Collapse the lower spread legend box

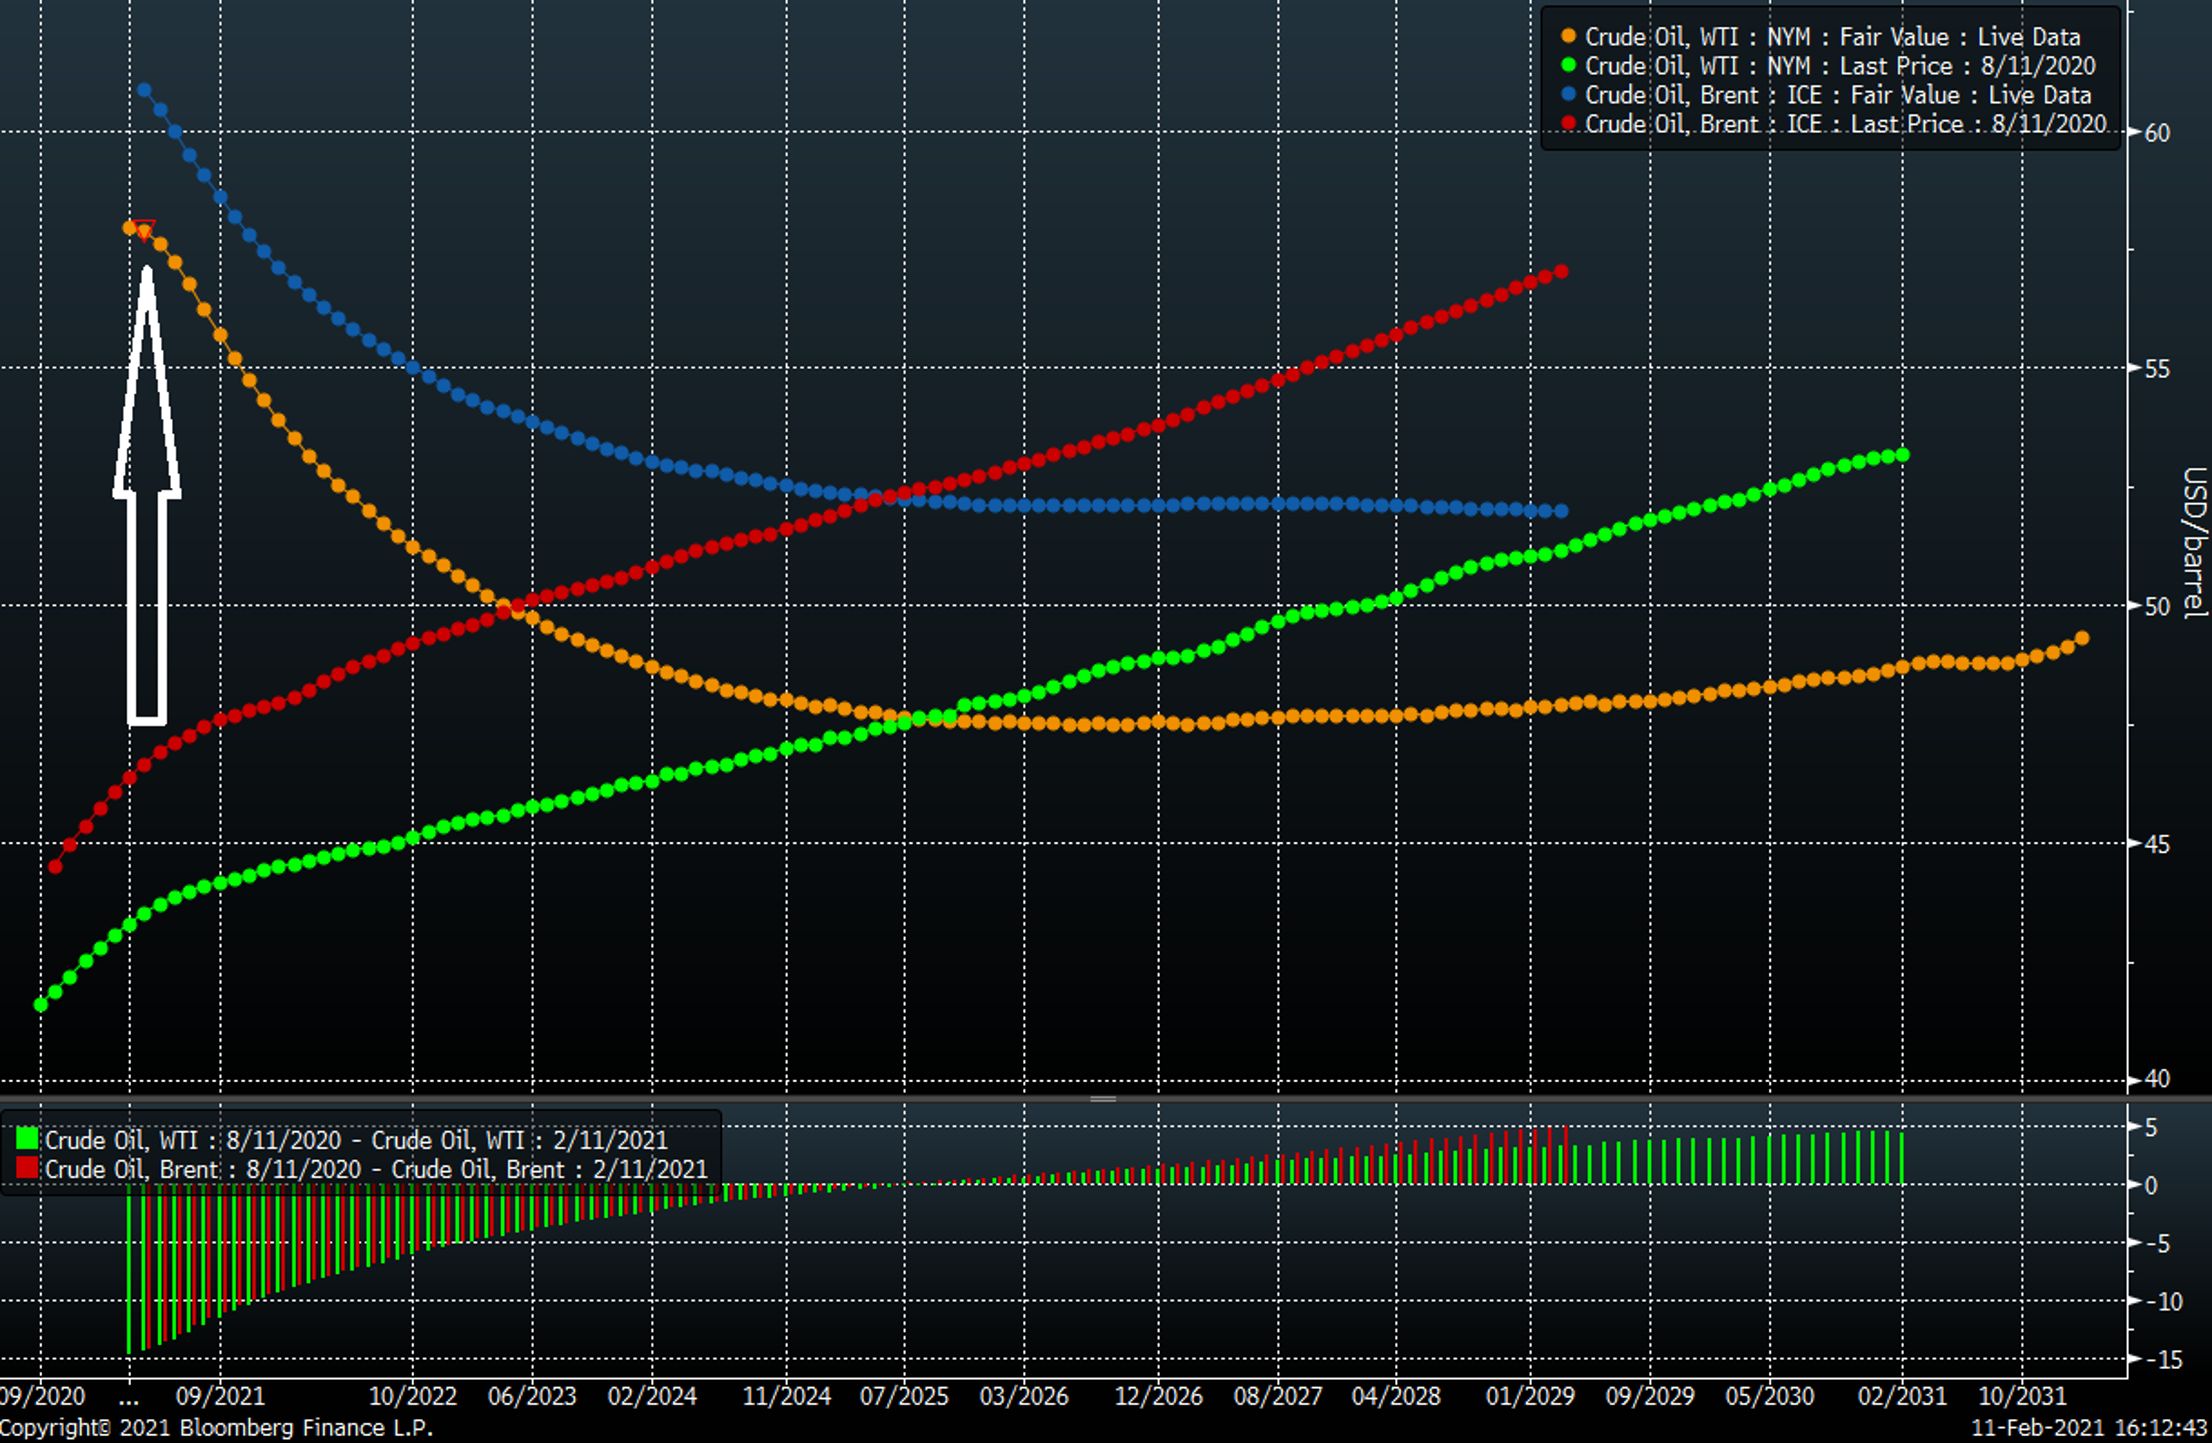(360, 1155)
